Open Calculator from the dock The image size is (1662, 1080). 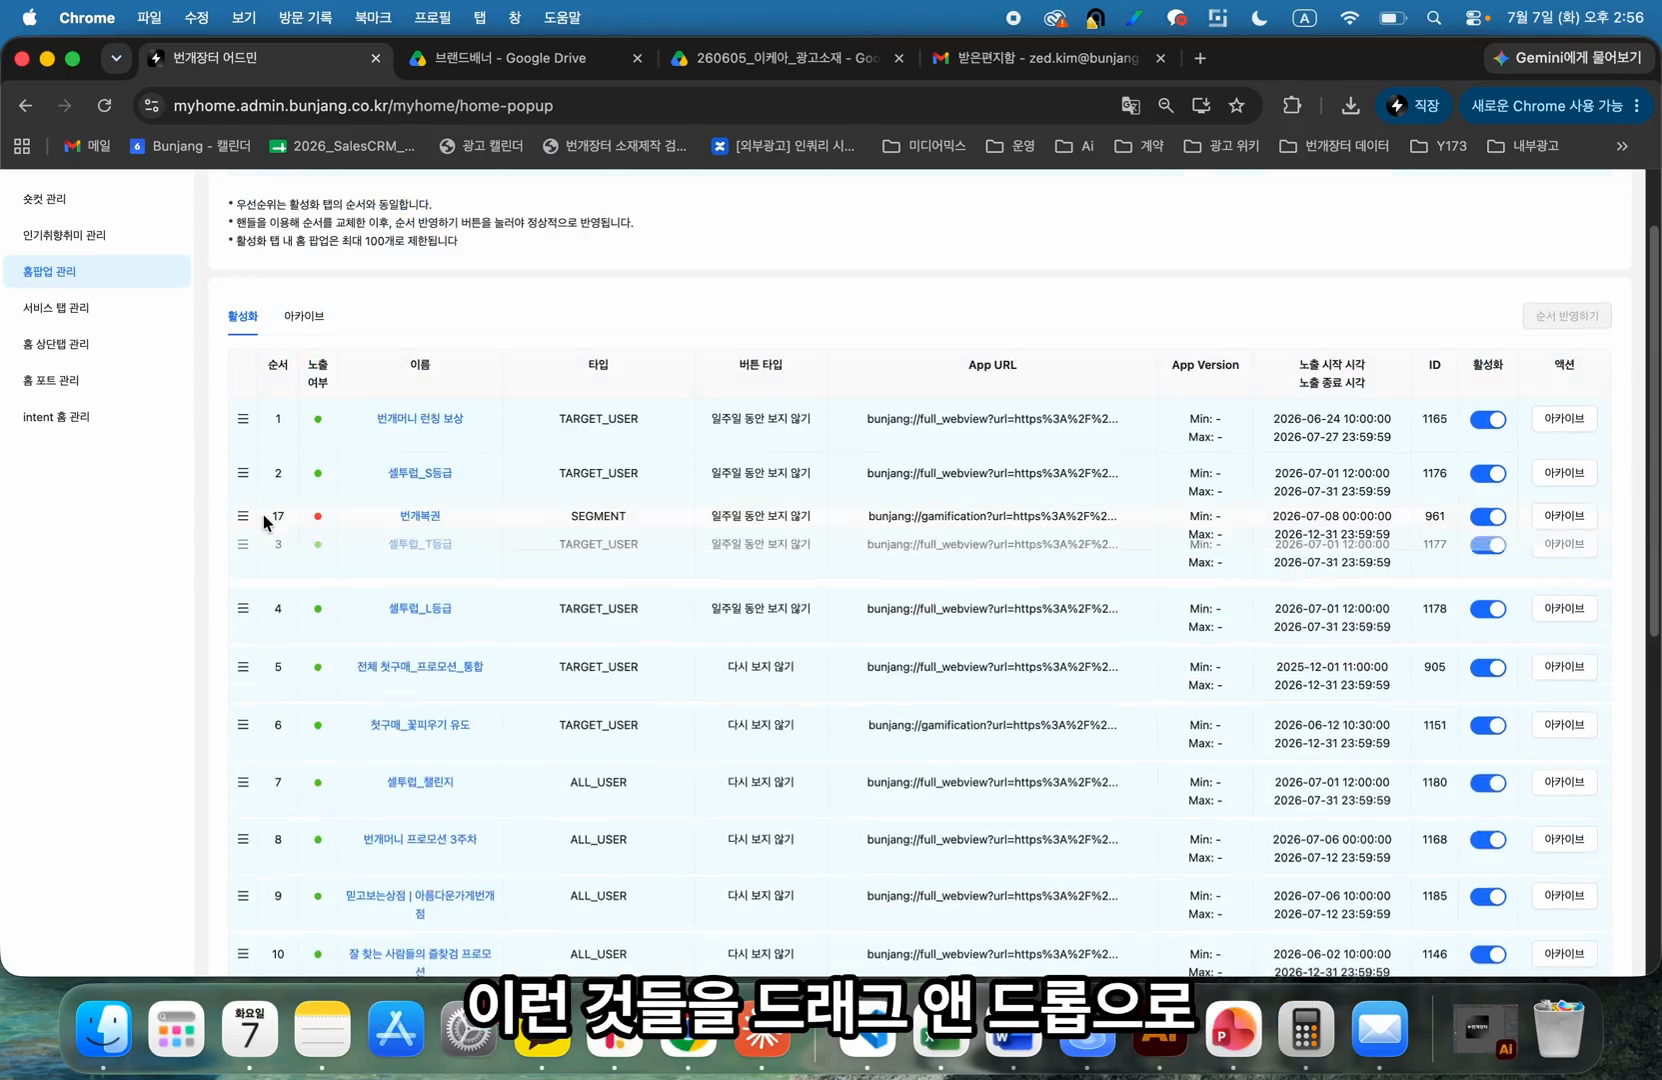pyautogui.click(x=1306, y=1028)
